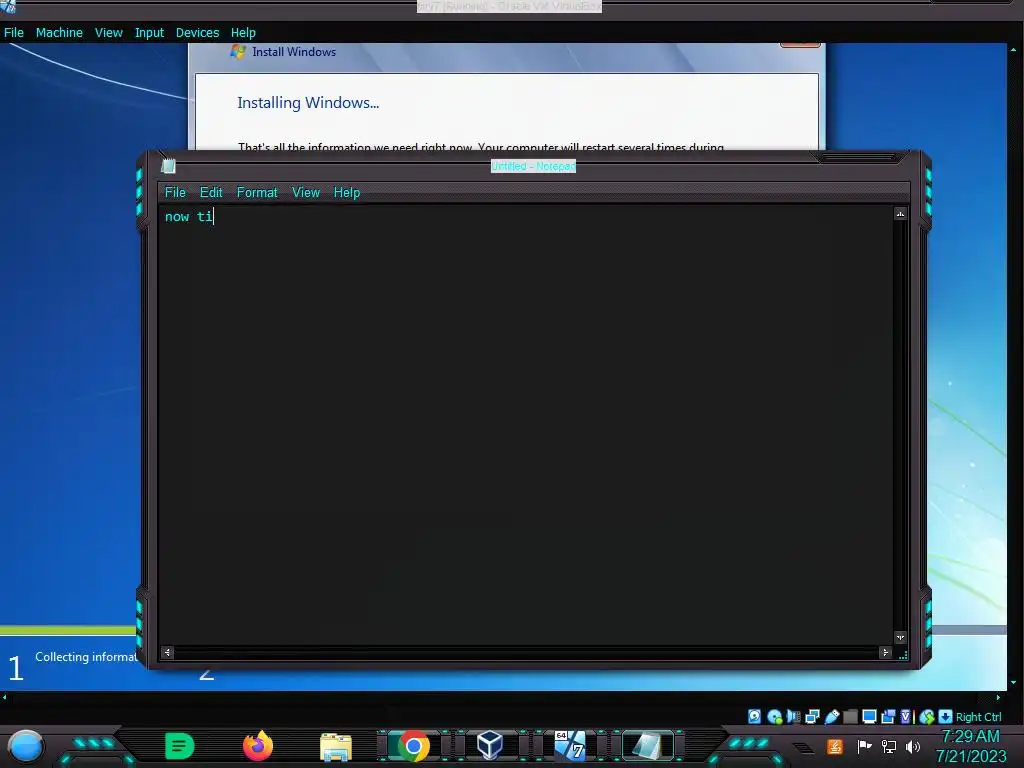Click VM view vertical scrollbar up arrow

pyautogui.click(x=1014, y=49)
